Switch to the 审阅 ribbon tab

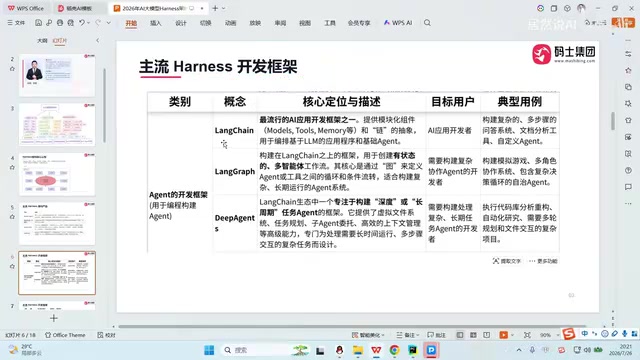click(x=280, y=23)
